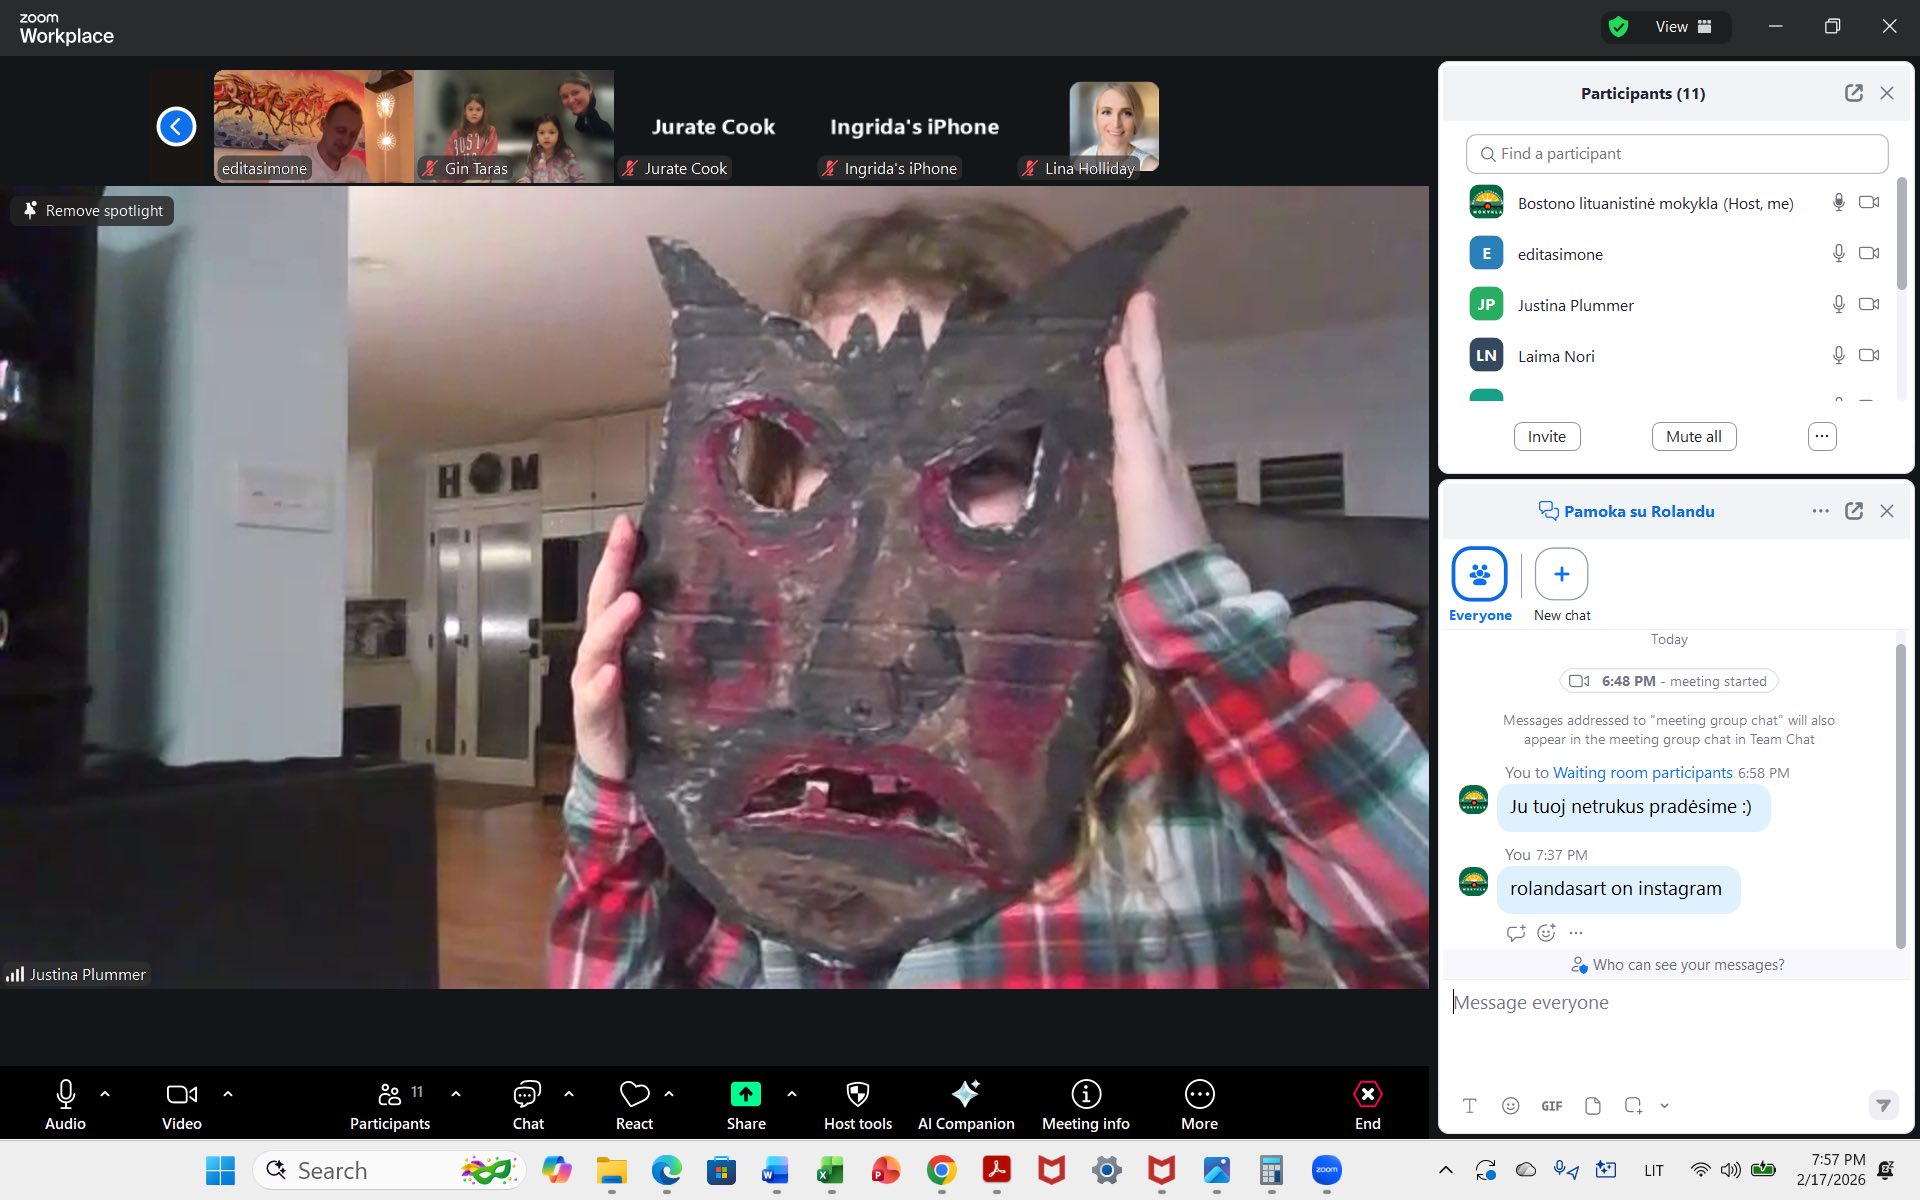Open the View menu at the top
Viewport: 1920px width, 1200px height.
[x=1683, y=27]
